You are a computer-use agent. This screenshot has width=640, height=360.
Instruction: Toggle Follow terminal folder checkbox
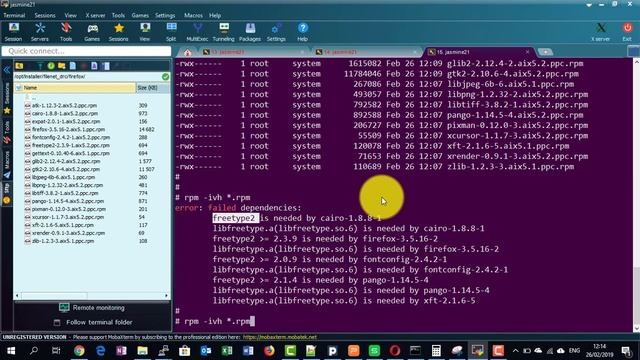click(x=57, y=322)
